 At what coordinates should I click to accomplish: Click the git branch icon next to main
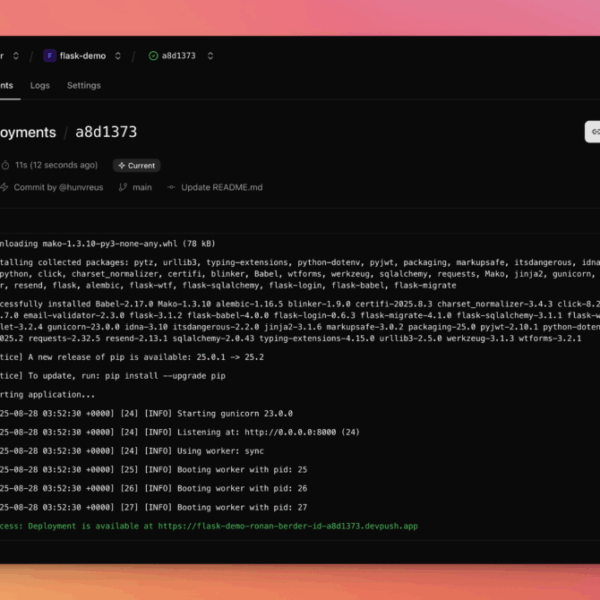click(123, 187)
